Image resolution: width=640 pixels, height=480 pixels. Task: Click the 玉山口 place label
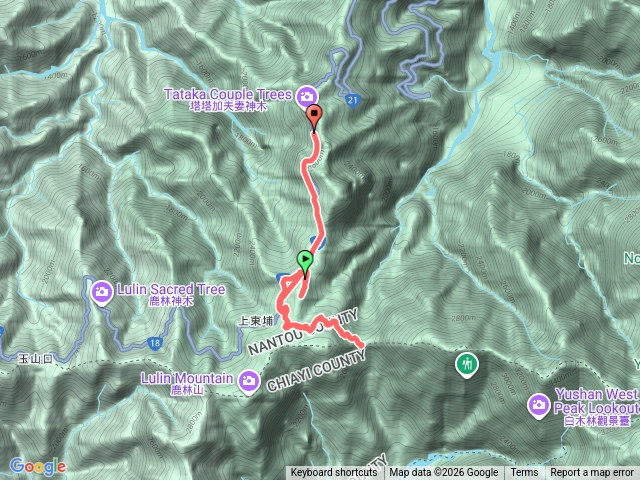tap(36, 359)
